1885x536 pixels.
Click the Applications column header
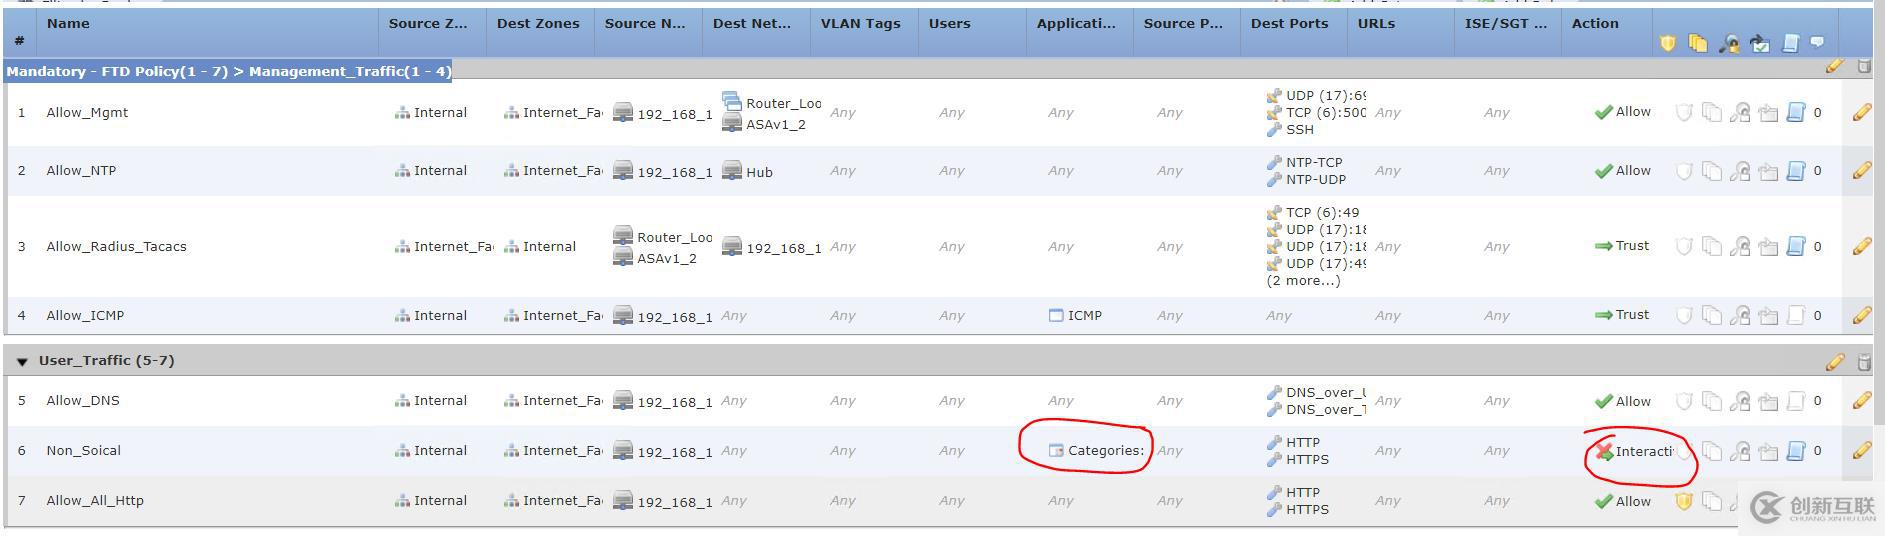(x=1076, y=23)
